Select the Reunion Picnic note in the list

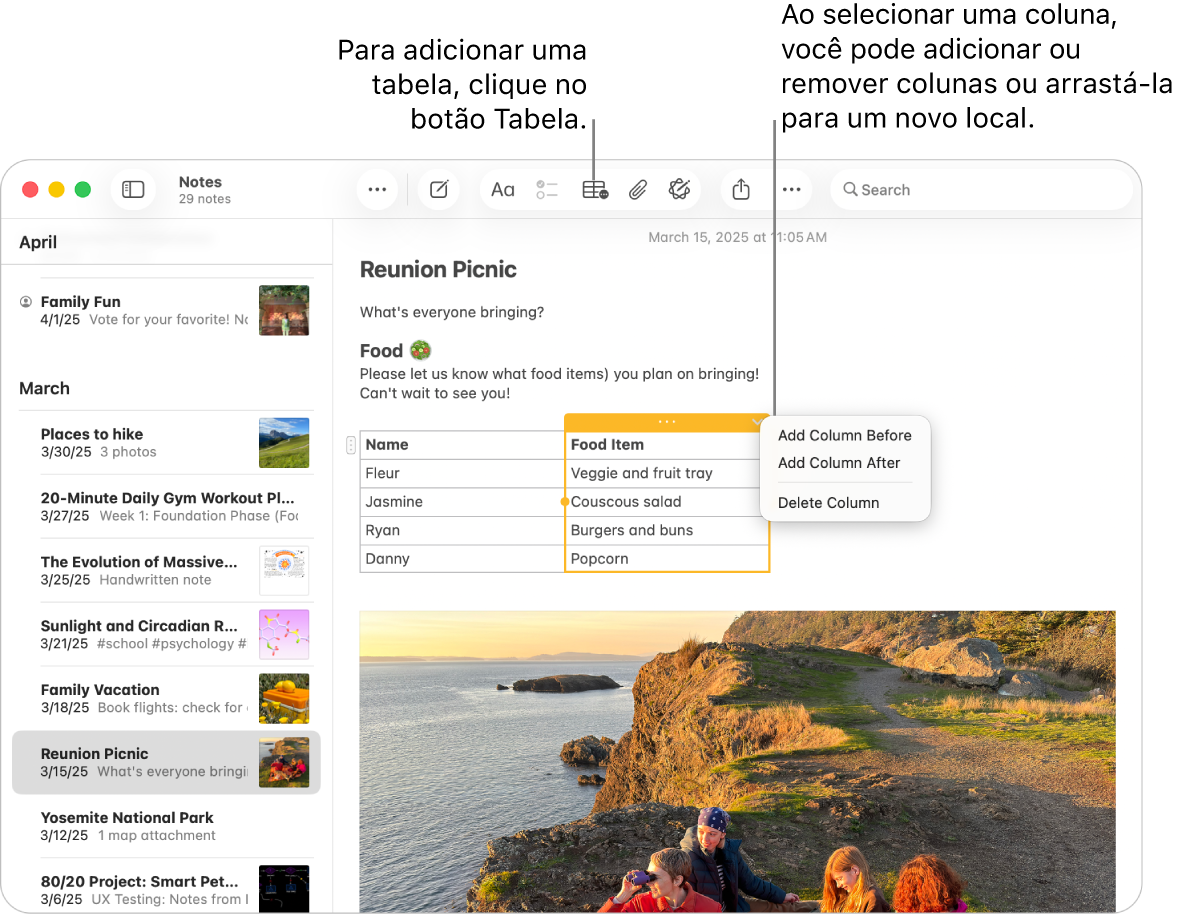pos(166,763)
